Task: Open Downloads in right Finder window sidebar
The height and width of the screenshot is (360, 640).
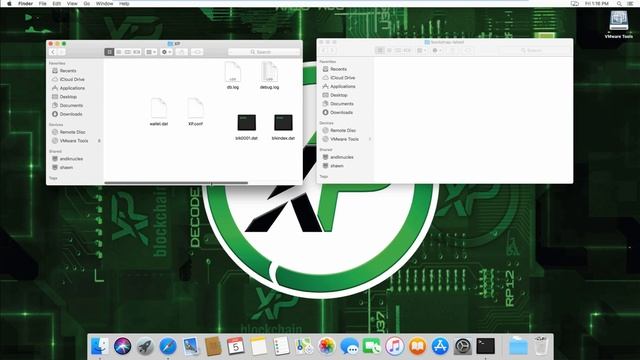Action: click(x=341, y=113)
